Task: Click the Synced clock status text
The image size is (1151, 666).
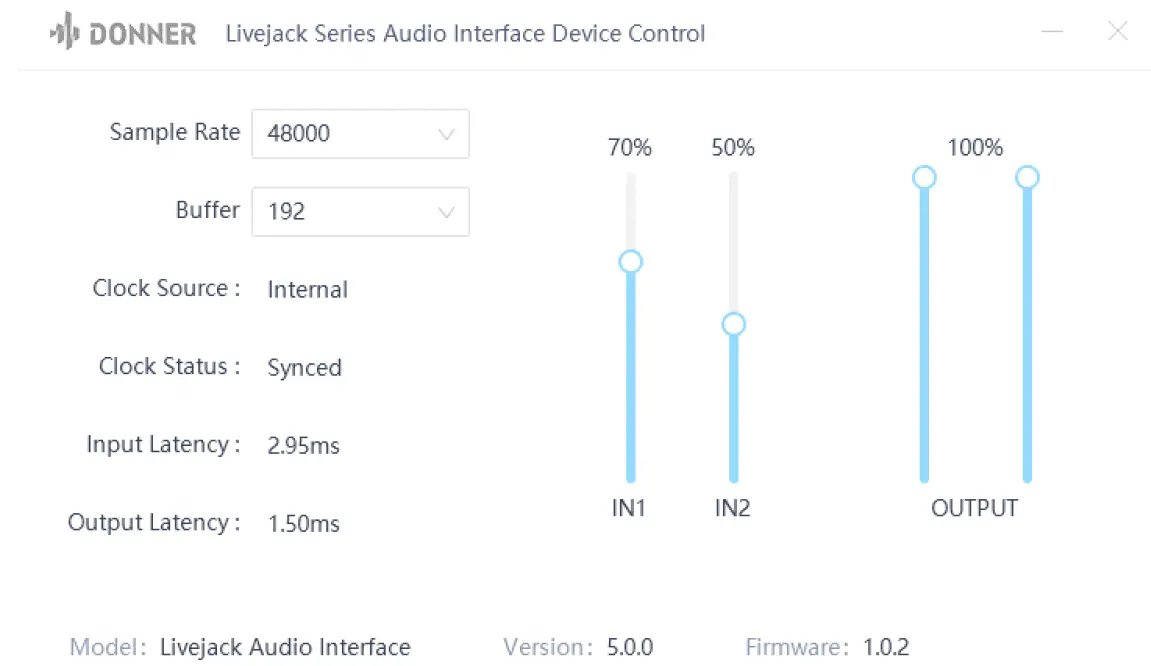Action: (x=304, y=368)
